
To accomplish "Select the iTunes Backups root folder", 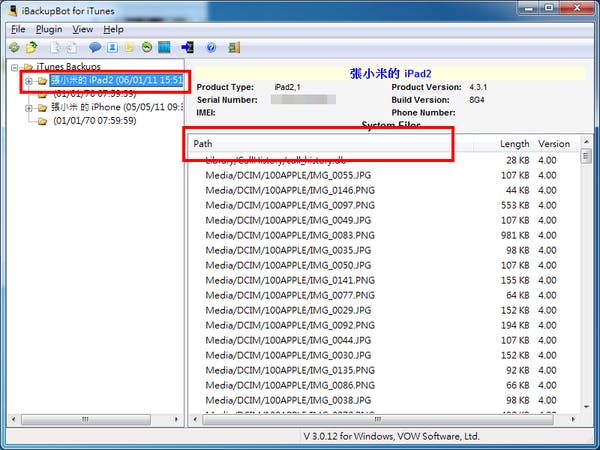I will click(x=68, y=67).
